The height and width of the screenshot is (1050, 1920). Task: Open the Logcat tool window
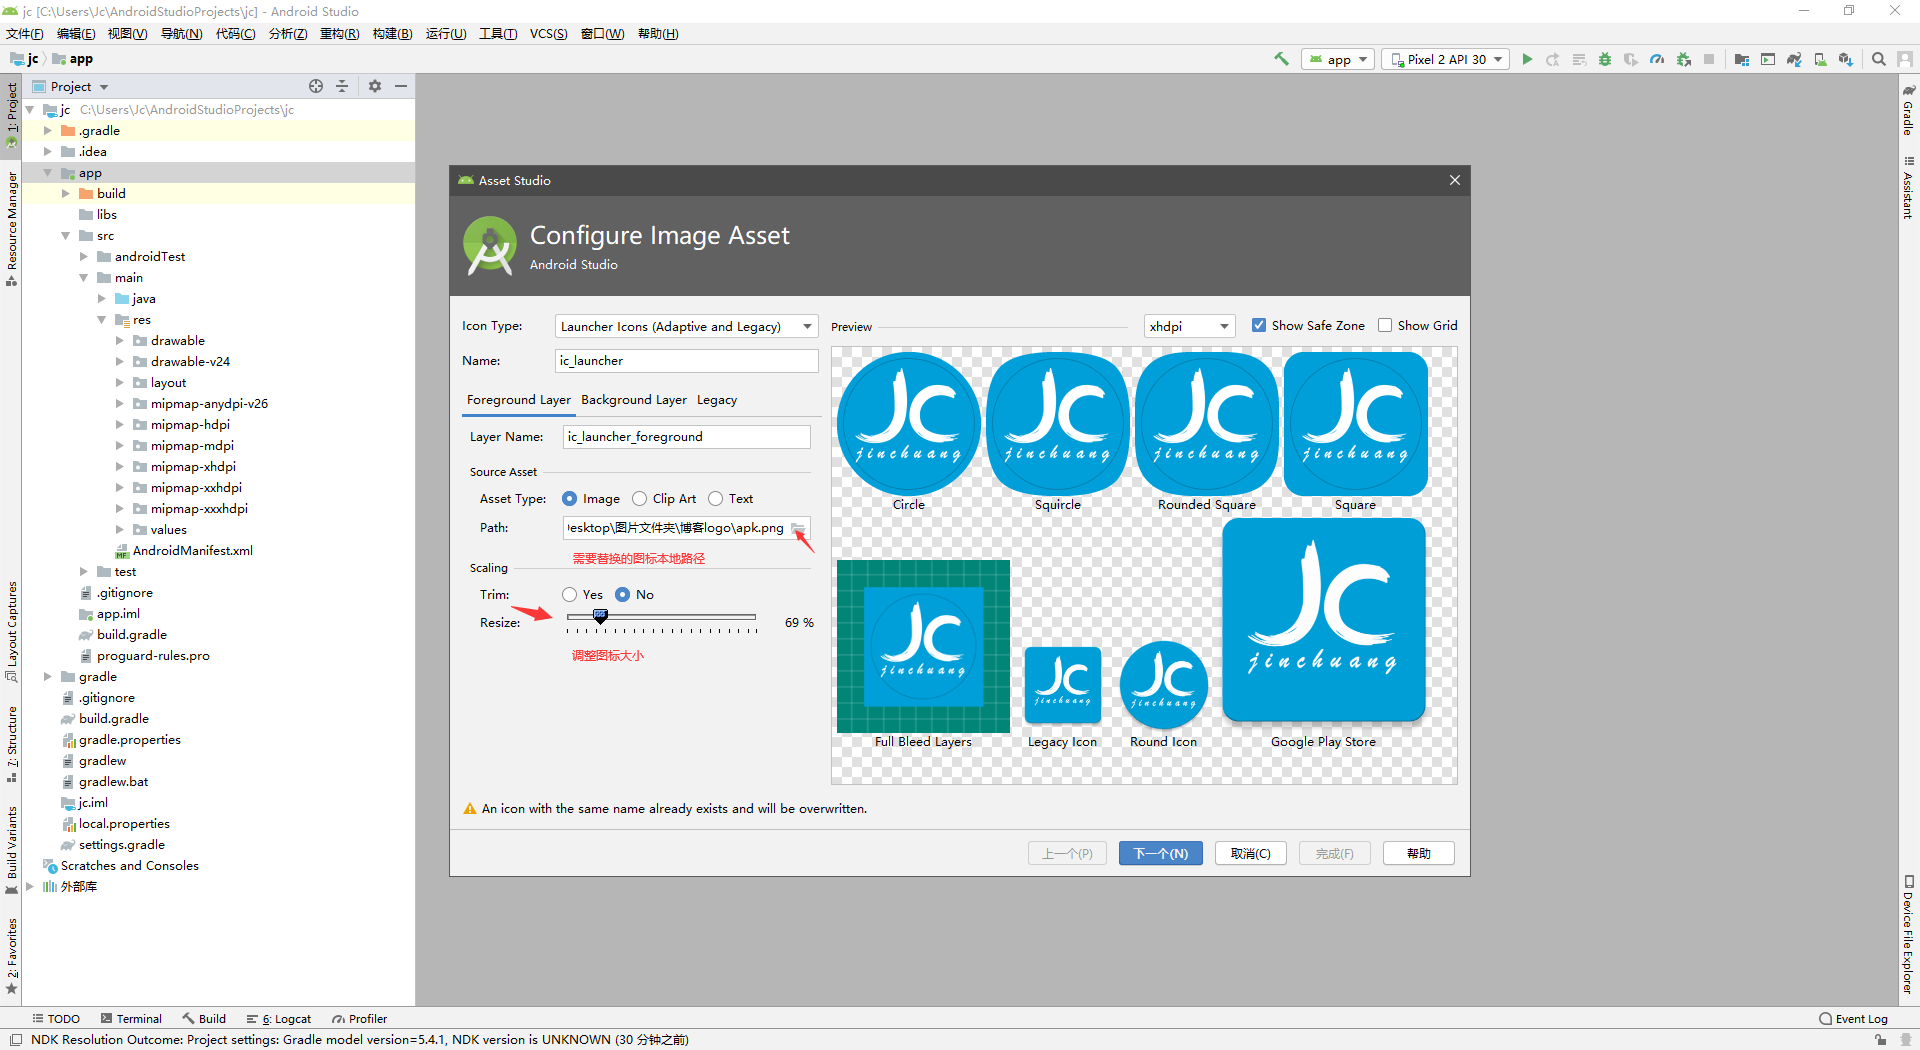coord(279,1019)
